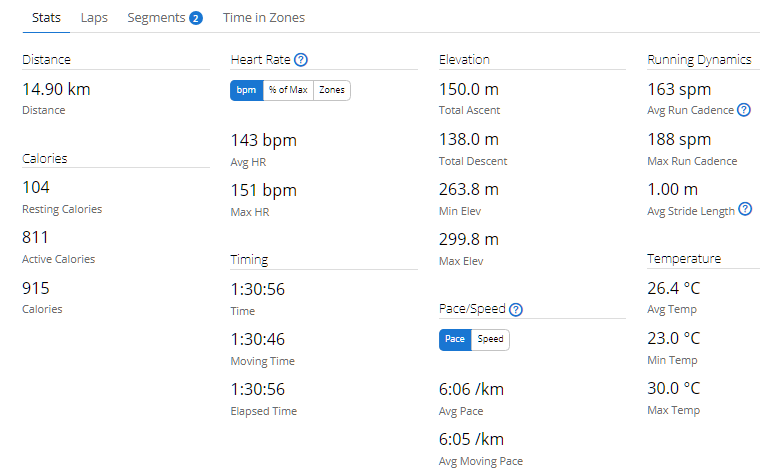Open the Stats tab
The height and width of the screenshot is (474, 760).
[46, 18]
